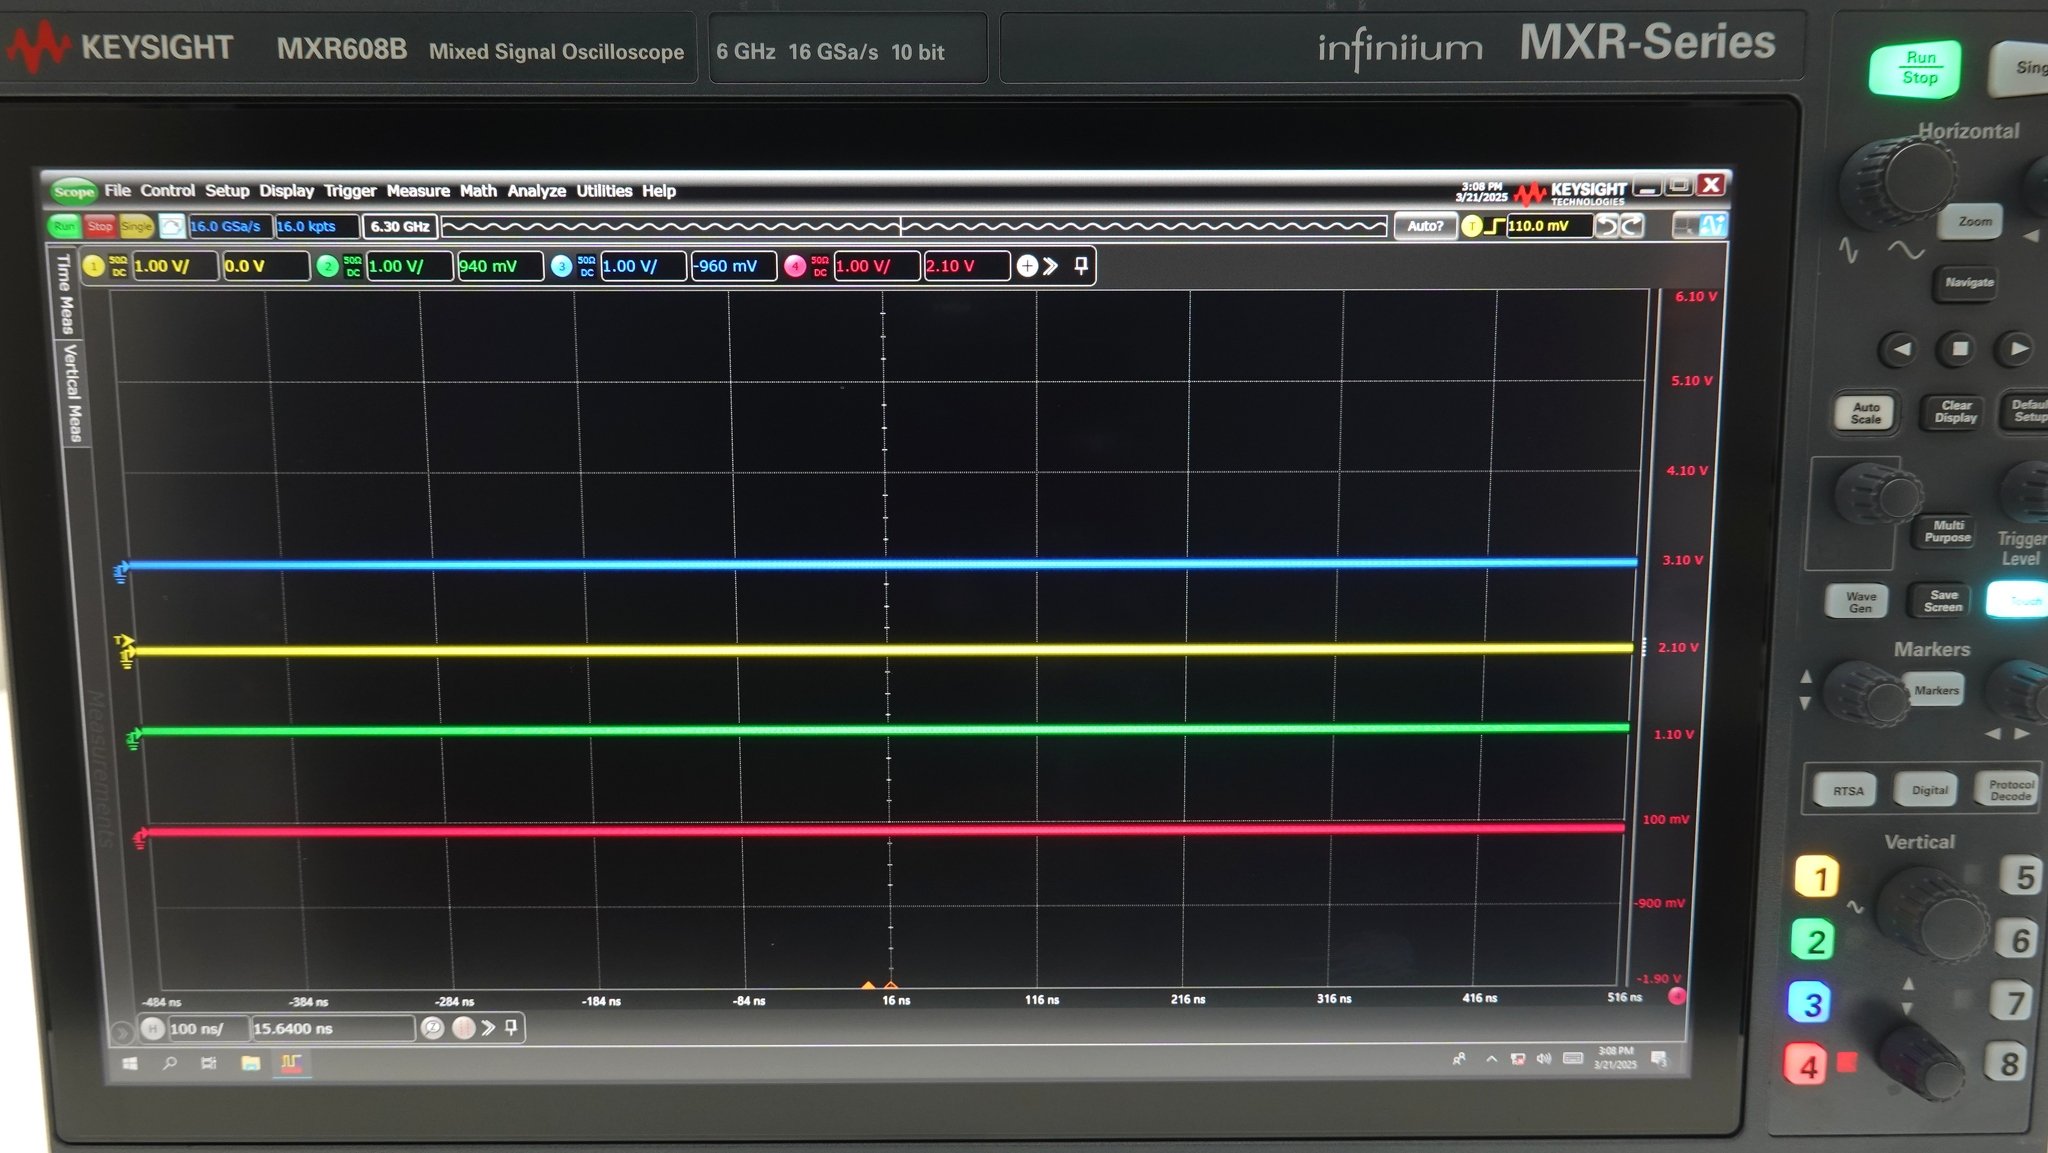
Task: Click the blue waveform info icon
Action: pyautogui.click(x=1712, y=227)
